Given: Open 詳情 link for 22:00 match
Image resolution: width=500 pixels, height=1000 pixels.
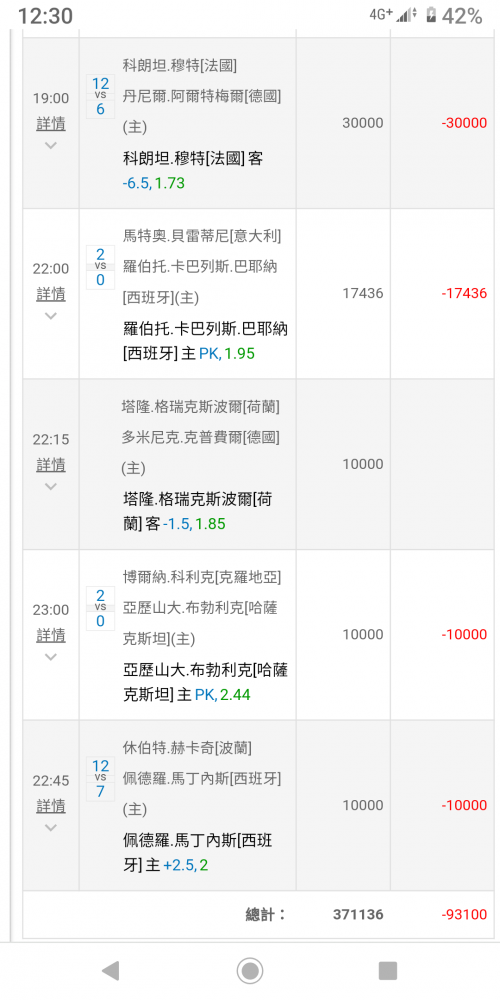Looking at the screenshot, I should 51,294.
